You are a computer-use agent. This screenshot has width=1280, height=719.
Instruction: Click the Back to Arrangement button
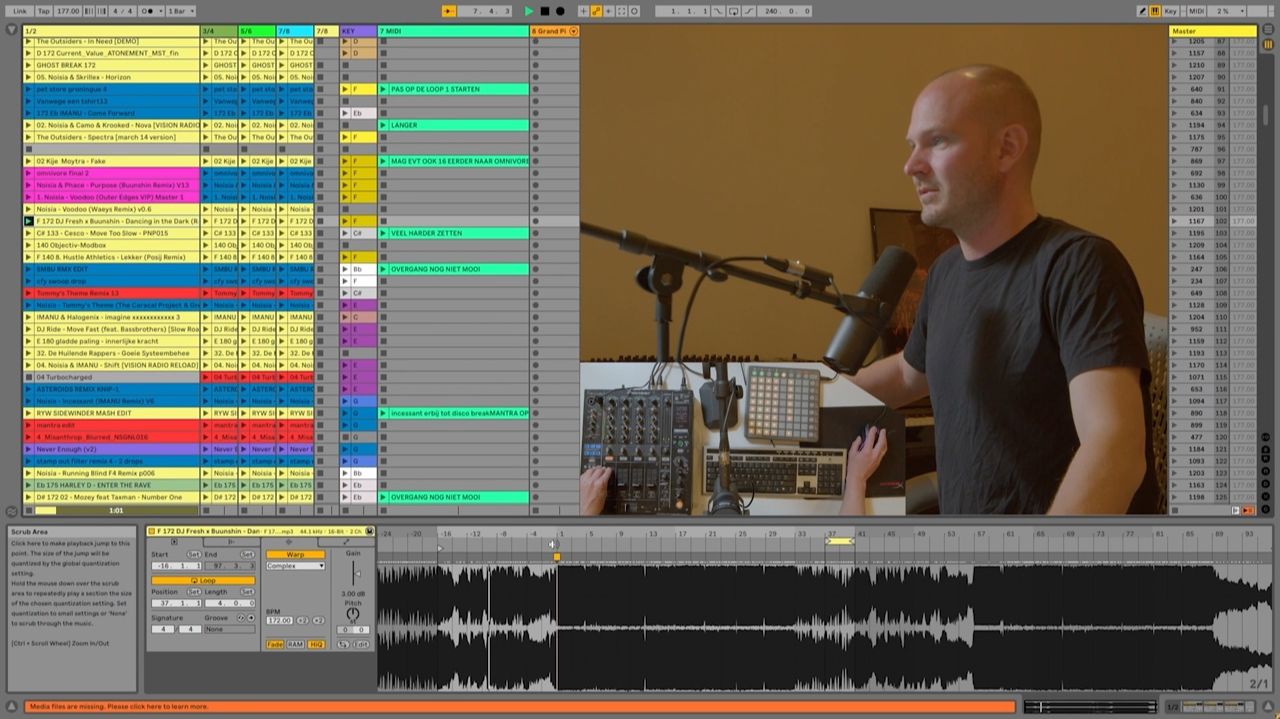pyautogui.click(x=1247, y=510)
